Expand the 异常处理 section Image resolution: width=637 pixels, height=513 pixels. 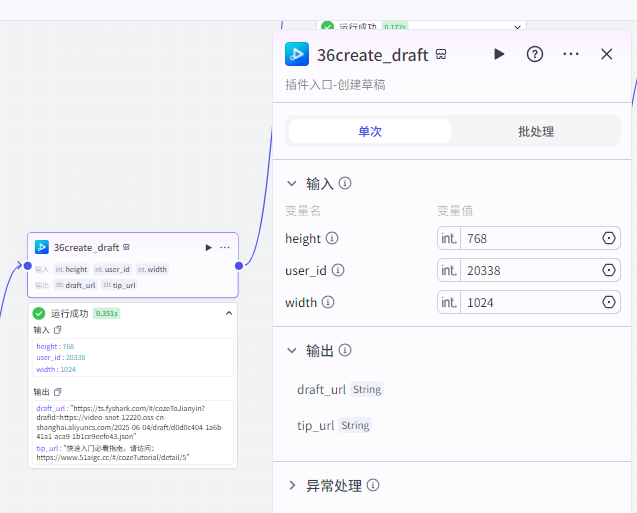click(x=292, y=485)
